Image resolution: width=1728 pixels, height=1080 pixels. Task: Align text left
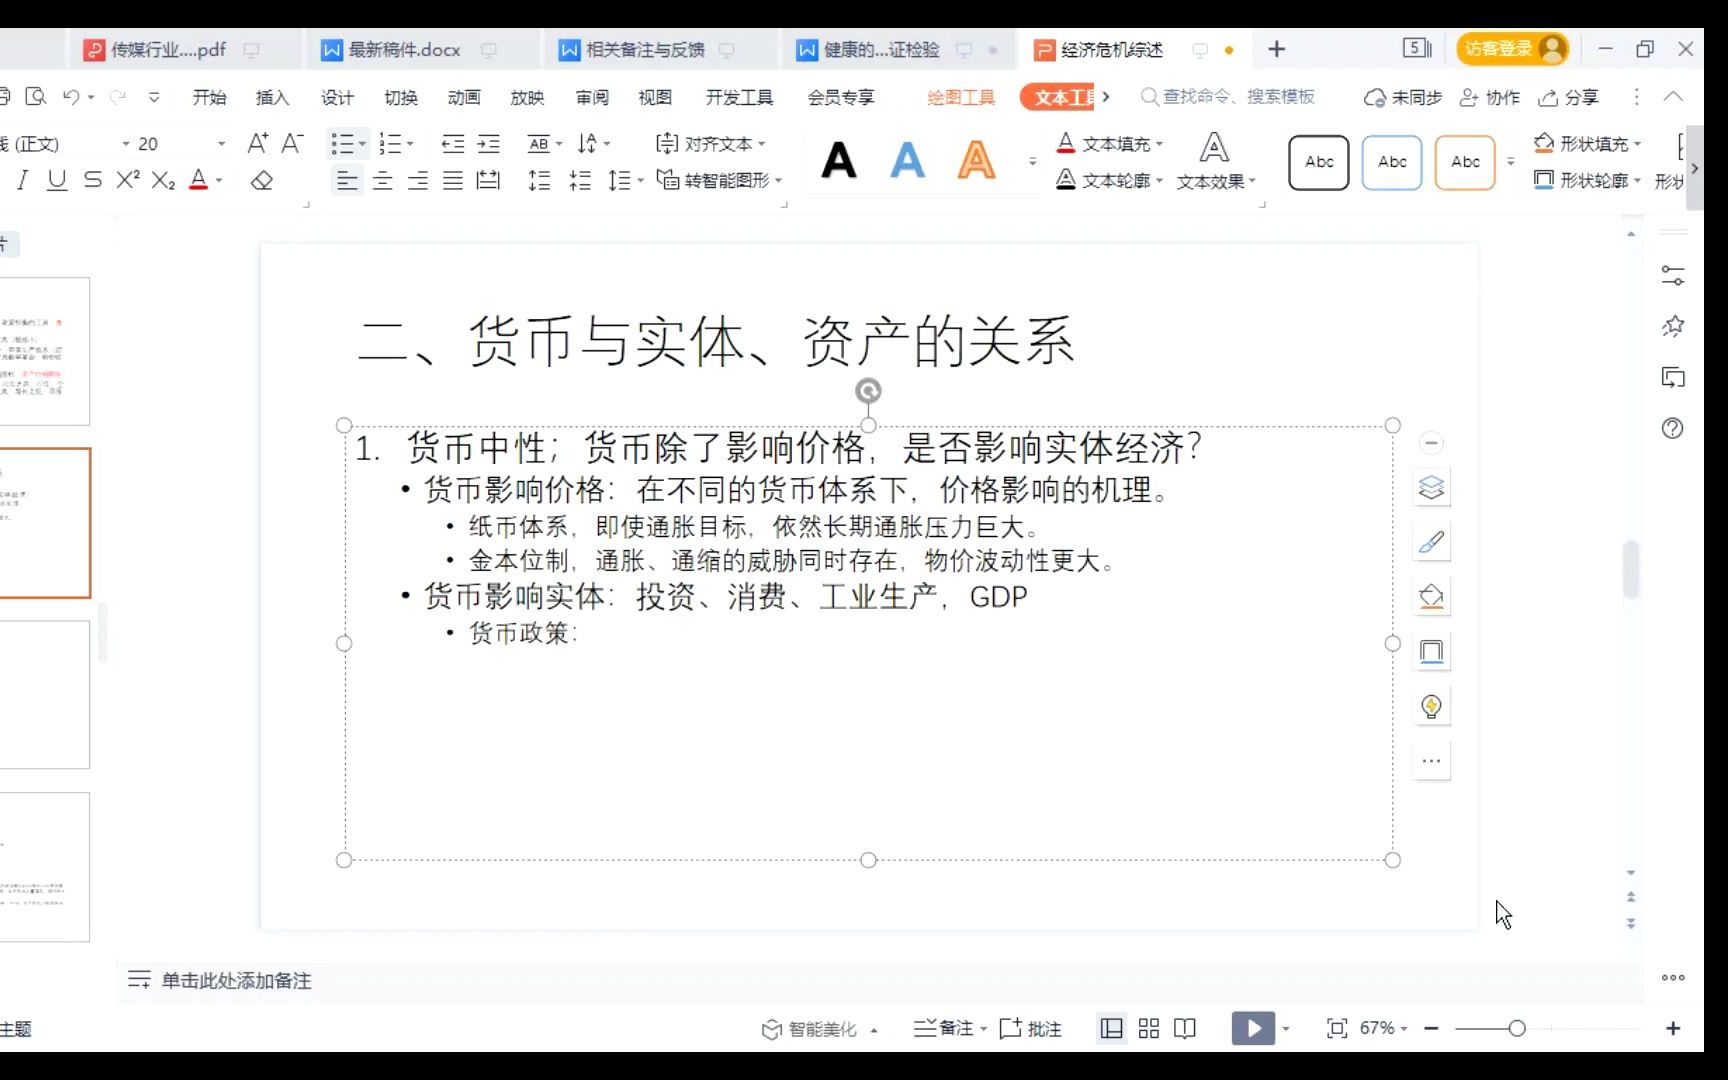[x=347, y=181]
